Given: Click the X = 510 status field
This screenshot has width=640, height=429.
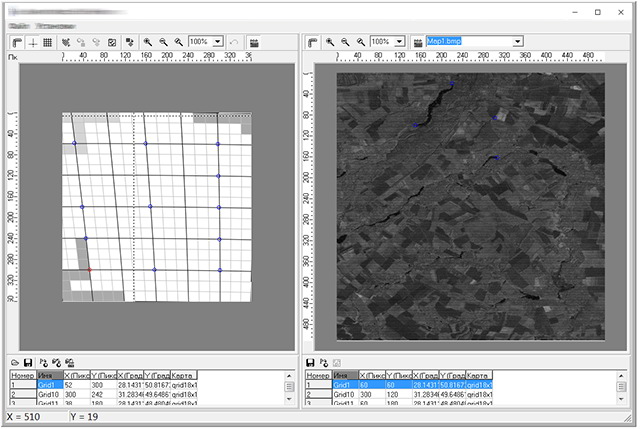Looking at the screenshot, I should click(23, 417).
